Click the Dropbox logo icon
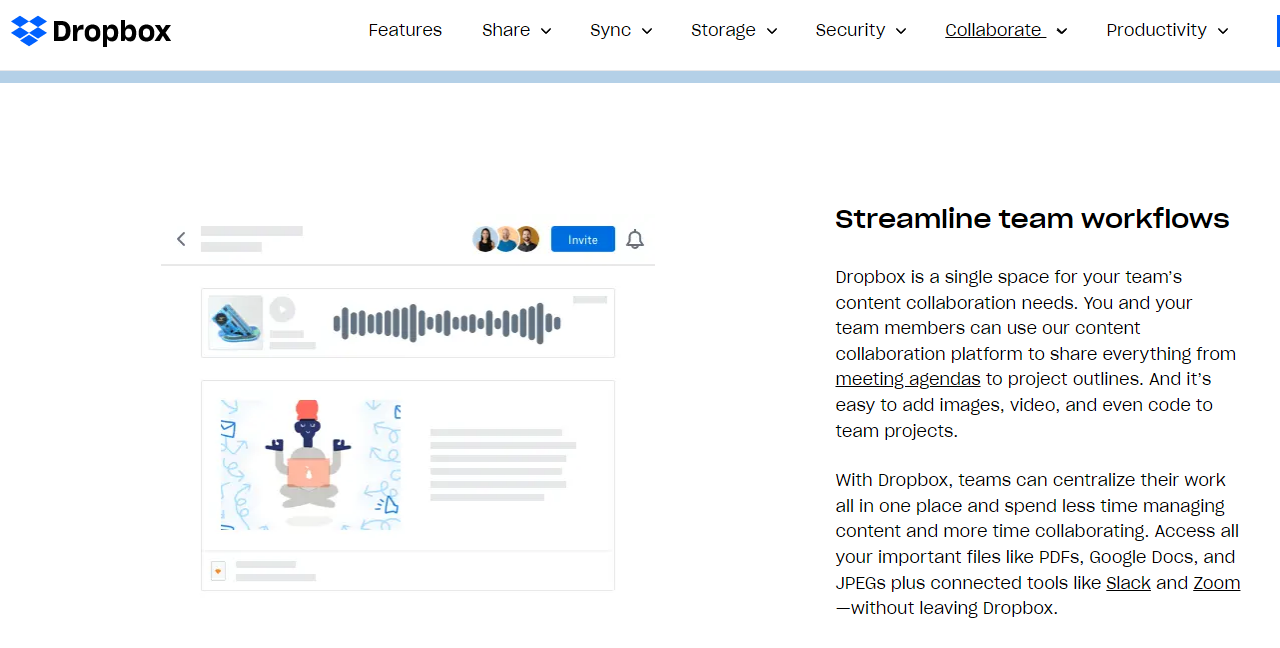 29,31
